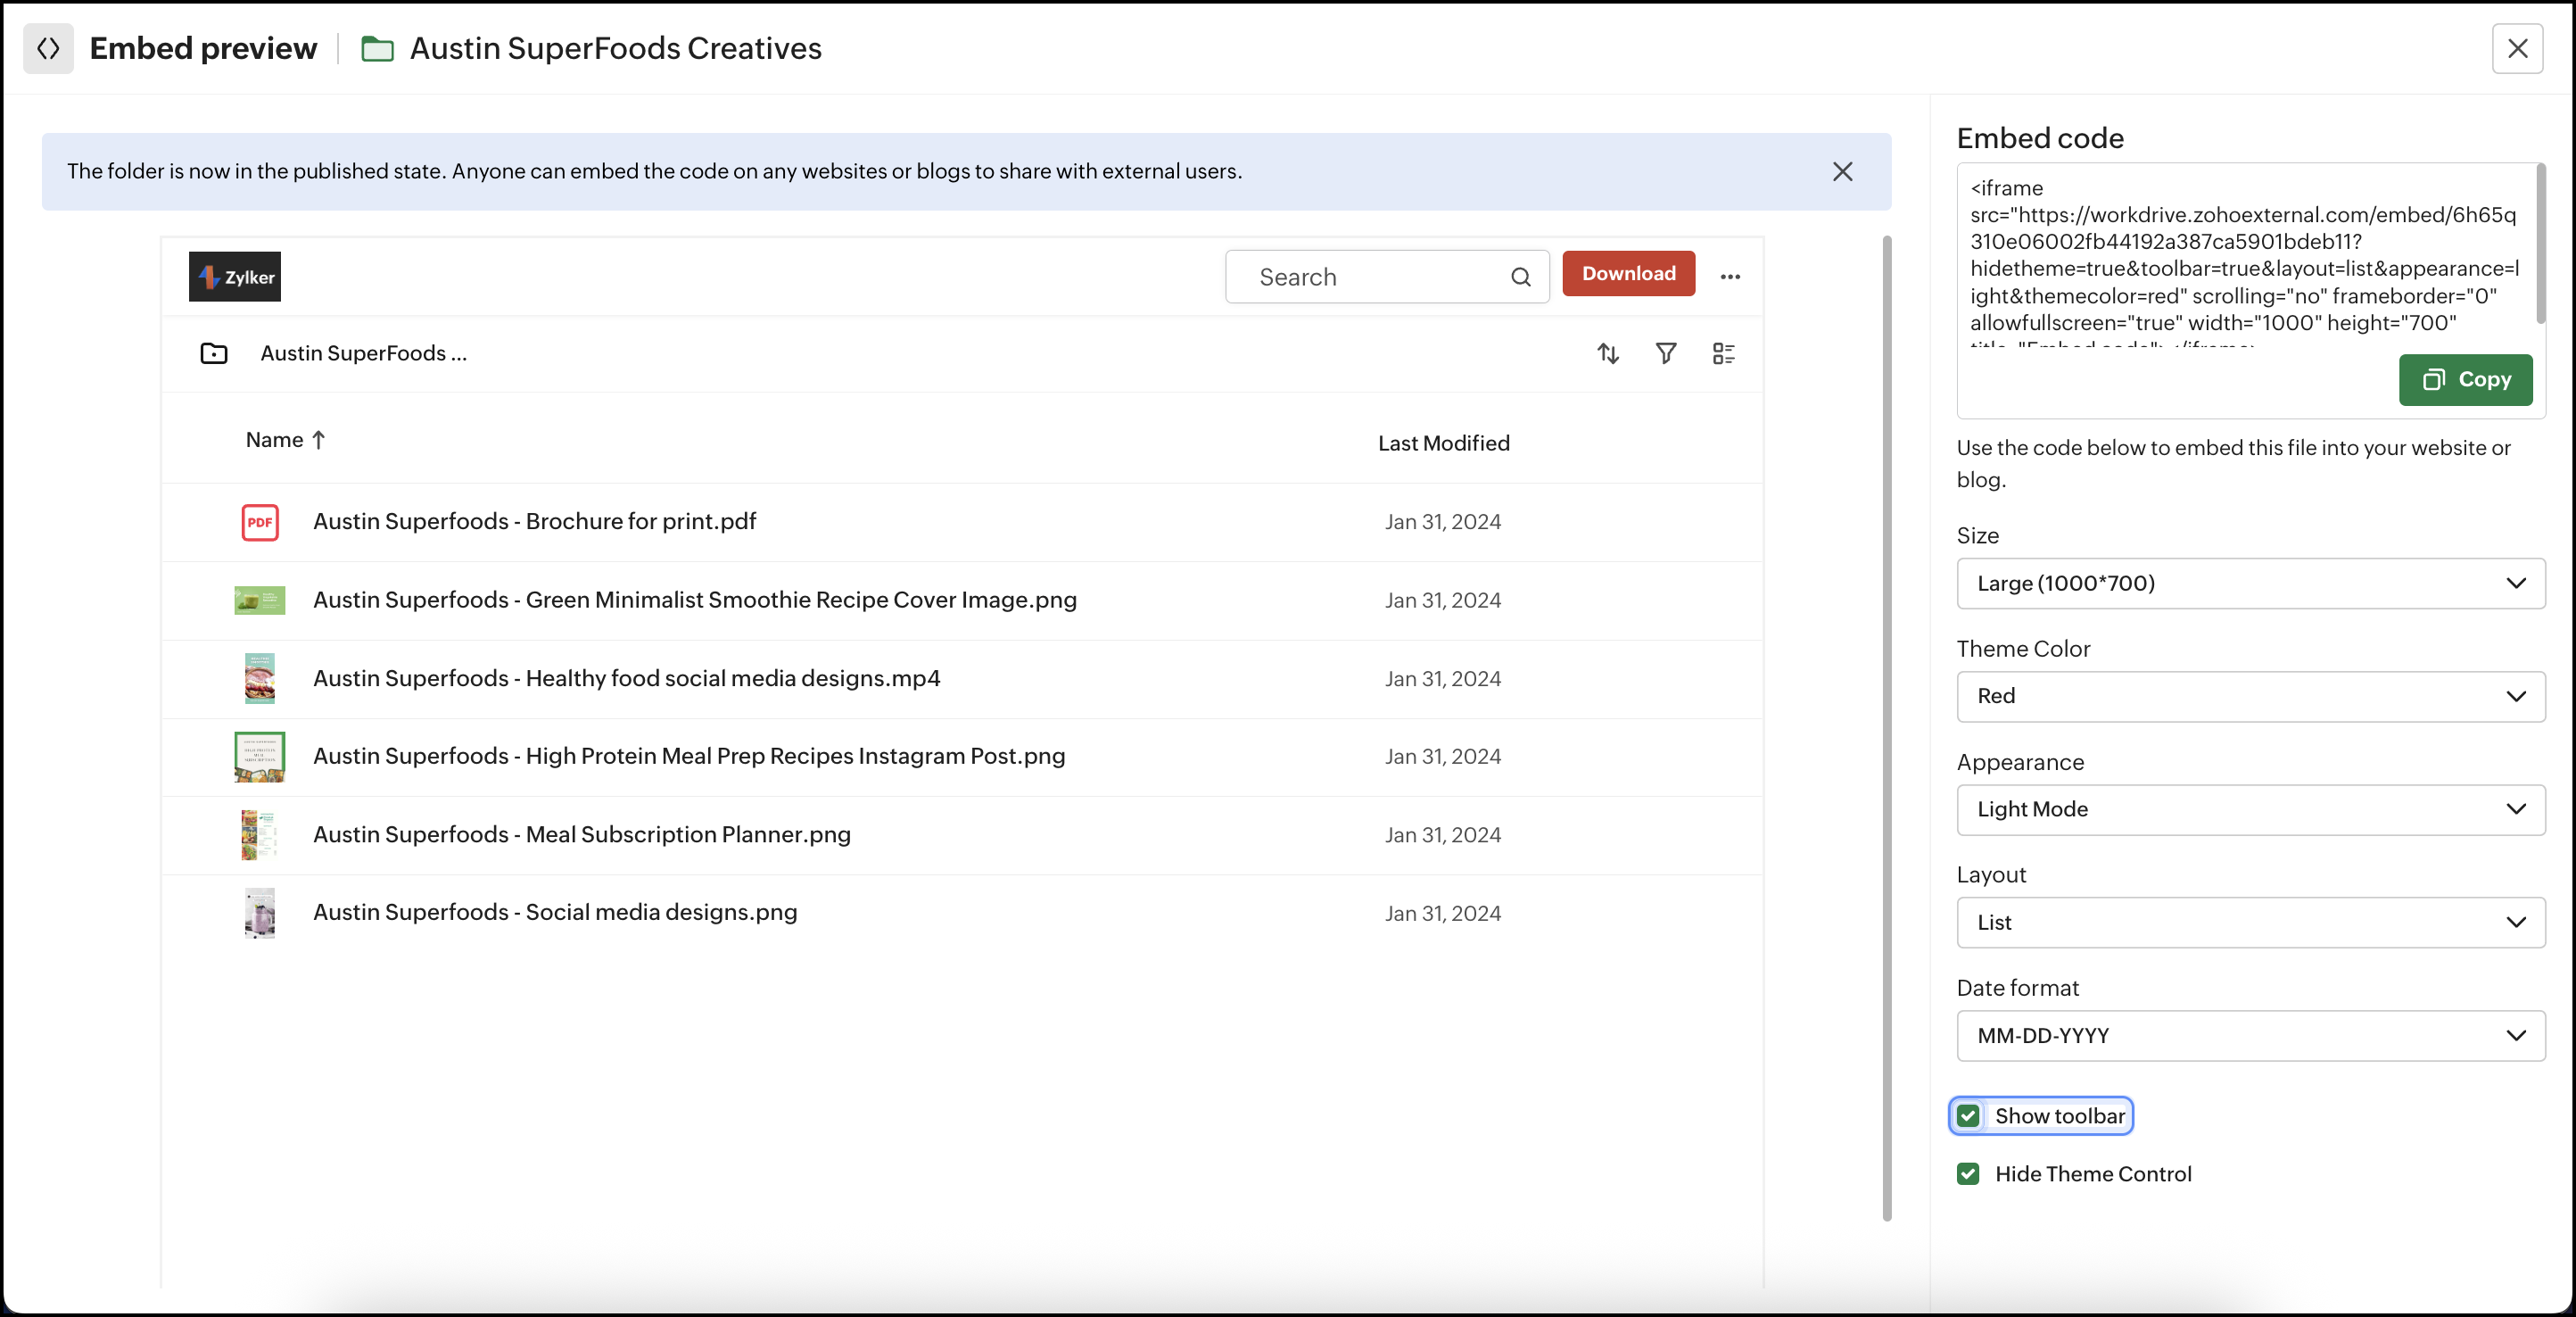Open the three-dot more options menu

pos(1730,277)
